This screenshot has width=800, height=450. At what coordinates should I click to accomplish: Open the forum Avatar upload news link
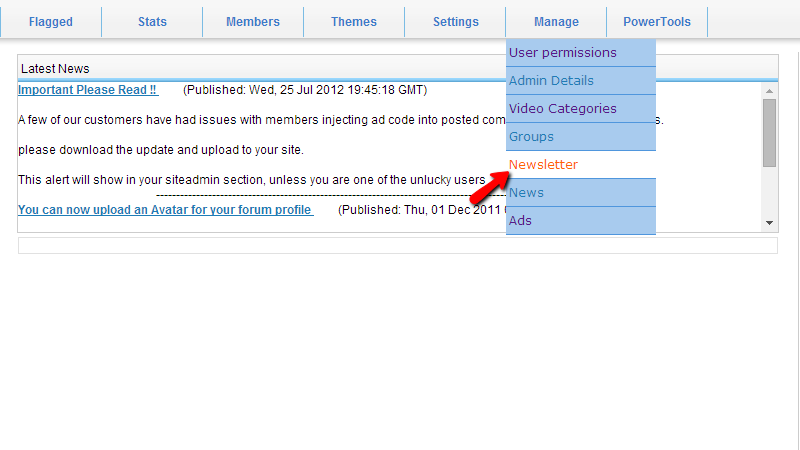click(x=165, y=210)
